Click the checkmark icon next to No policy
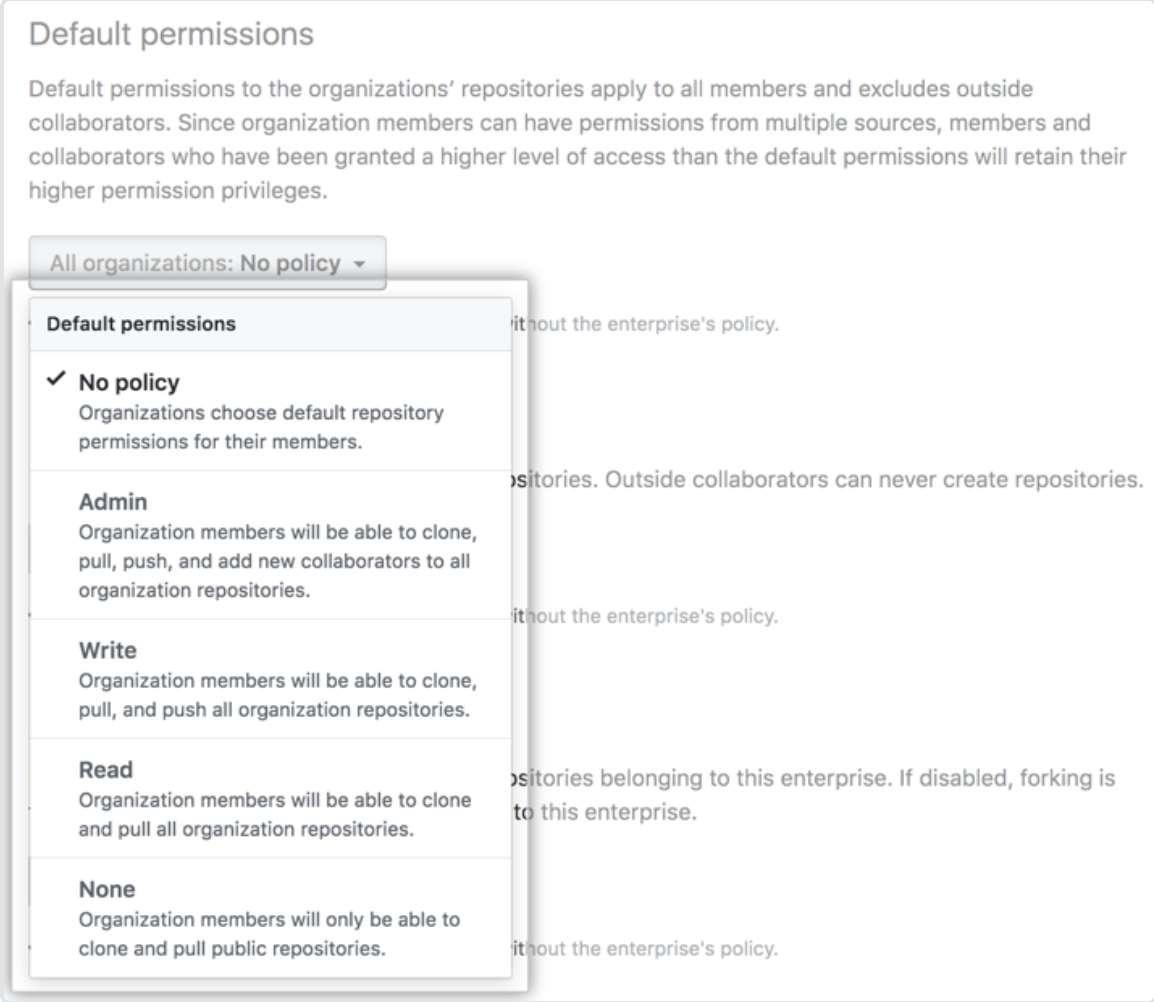 (56, 379)
